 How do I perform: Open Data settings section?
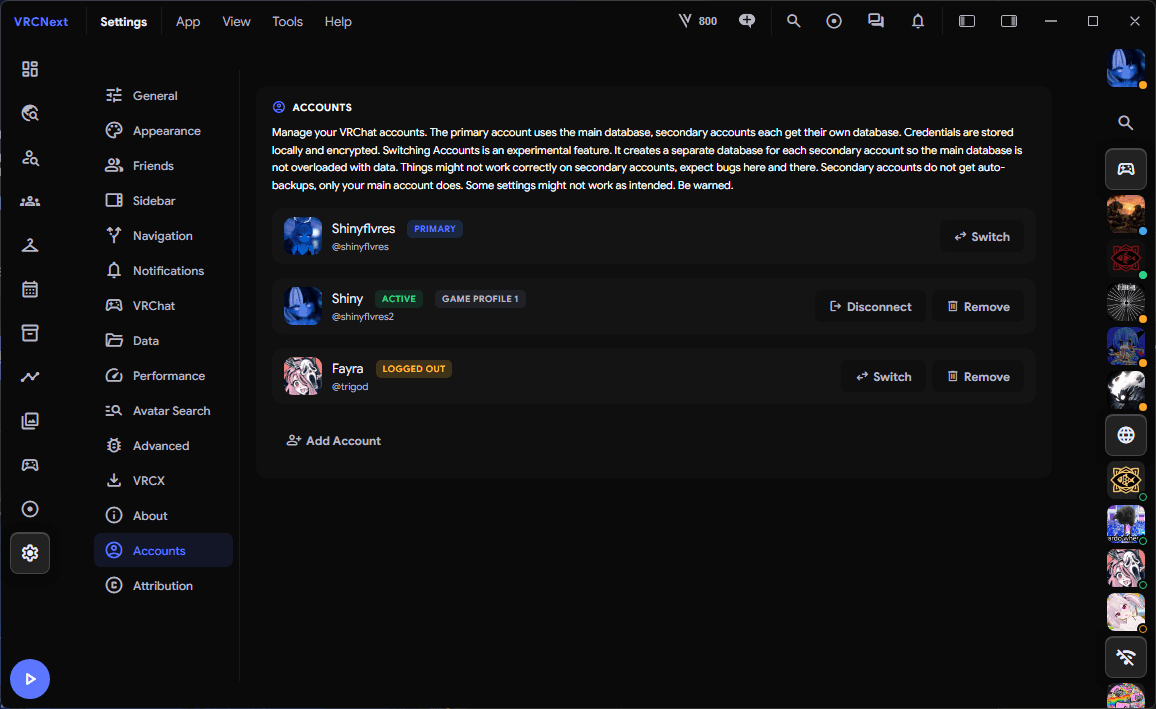pyautogui.click(x=164, y=340)
